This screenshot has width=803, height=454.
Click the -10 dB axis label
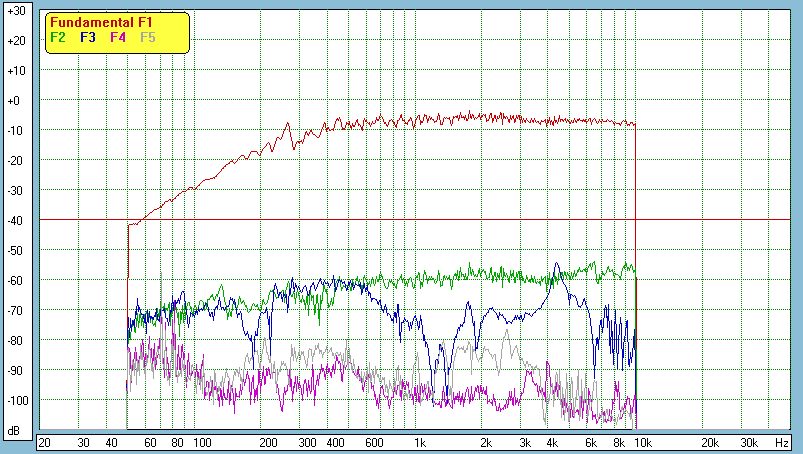point(15,131)
